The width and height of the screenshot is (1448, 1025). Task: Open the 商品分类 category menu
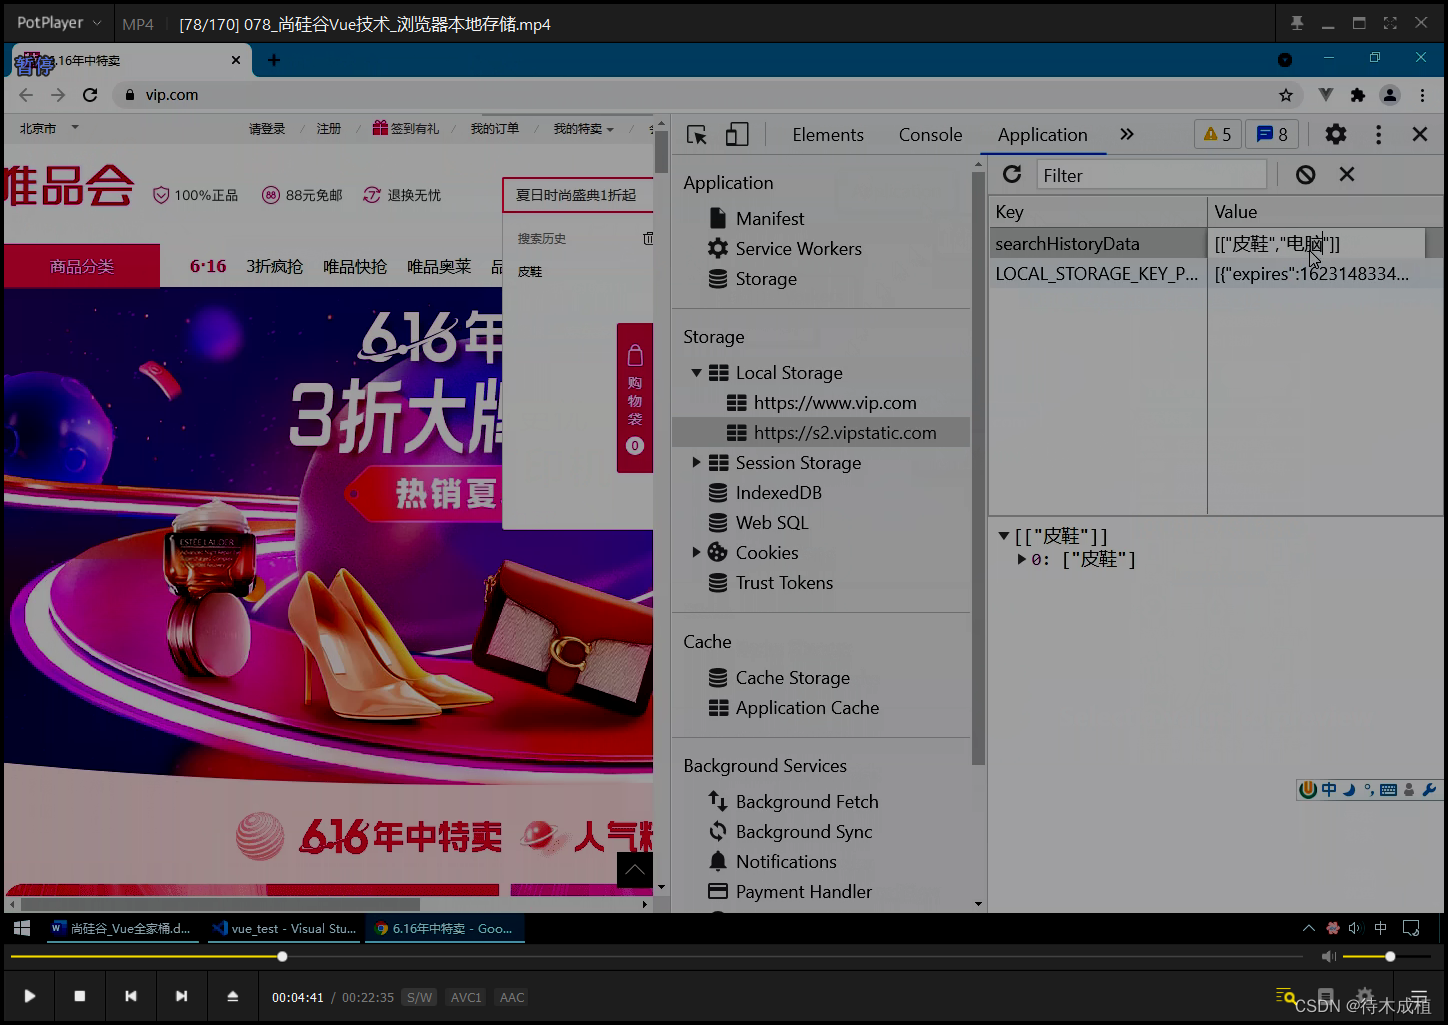pyautogui.click(x=82, y=266)
